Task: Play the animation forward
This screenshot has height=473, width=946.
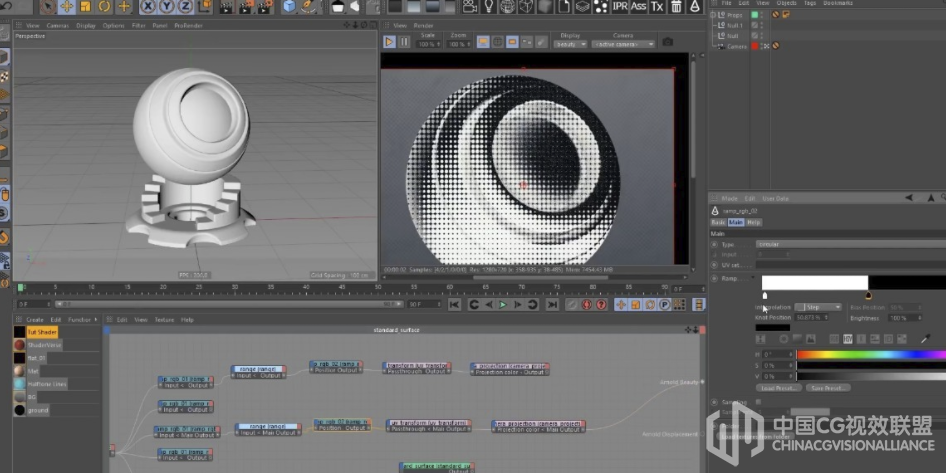Action: point(503,305)
